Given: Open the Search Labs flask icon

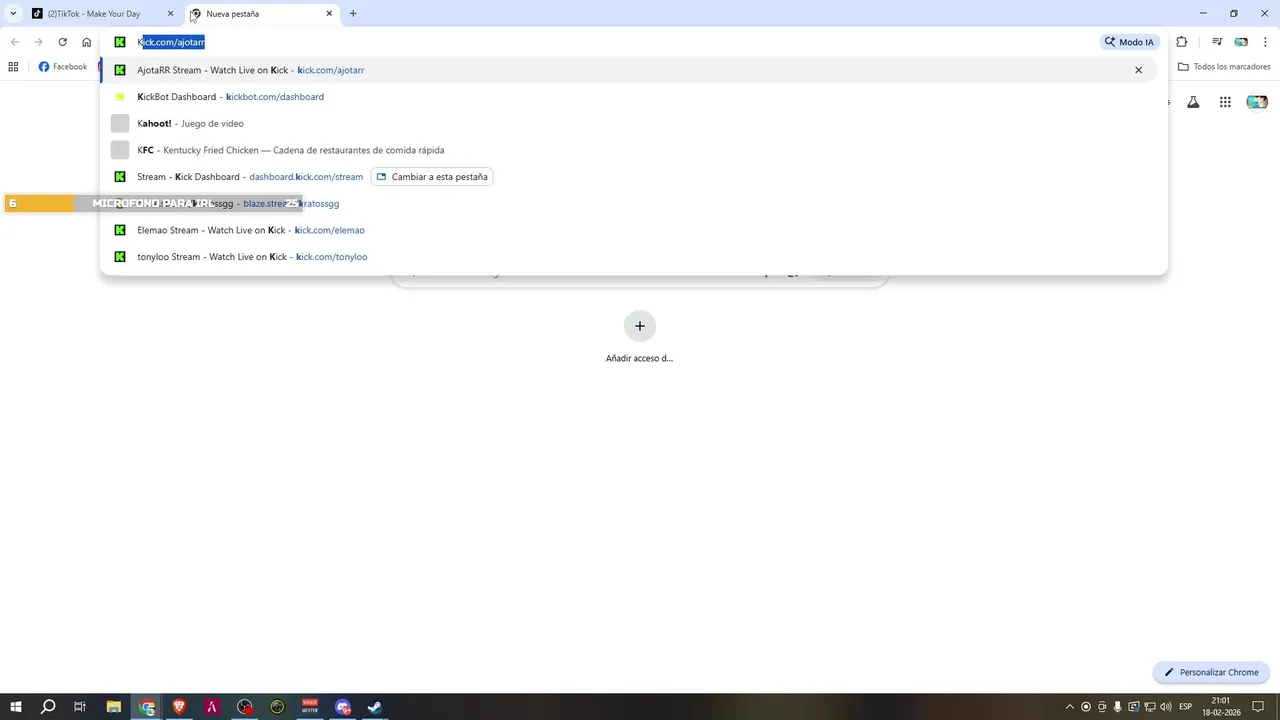Looking at the screenshot, I should pos(1193,102).
